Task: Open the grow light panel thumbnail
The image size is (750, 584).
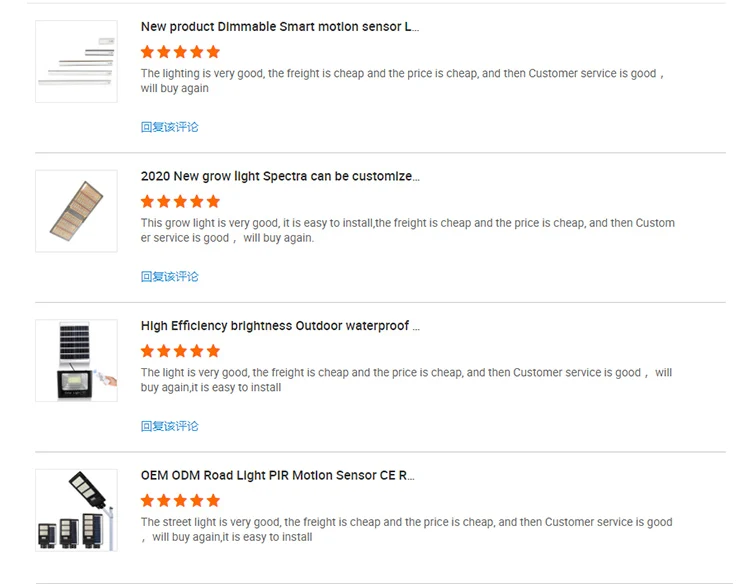Action: coord(76,211)
